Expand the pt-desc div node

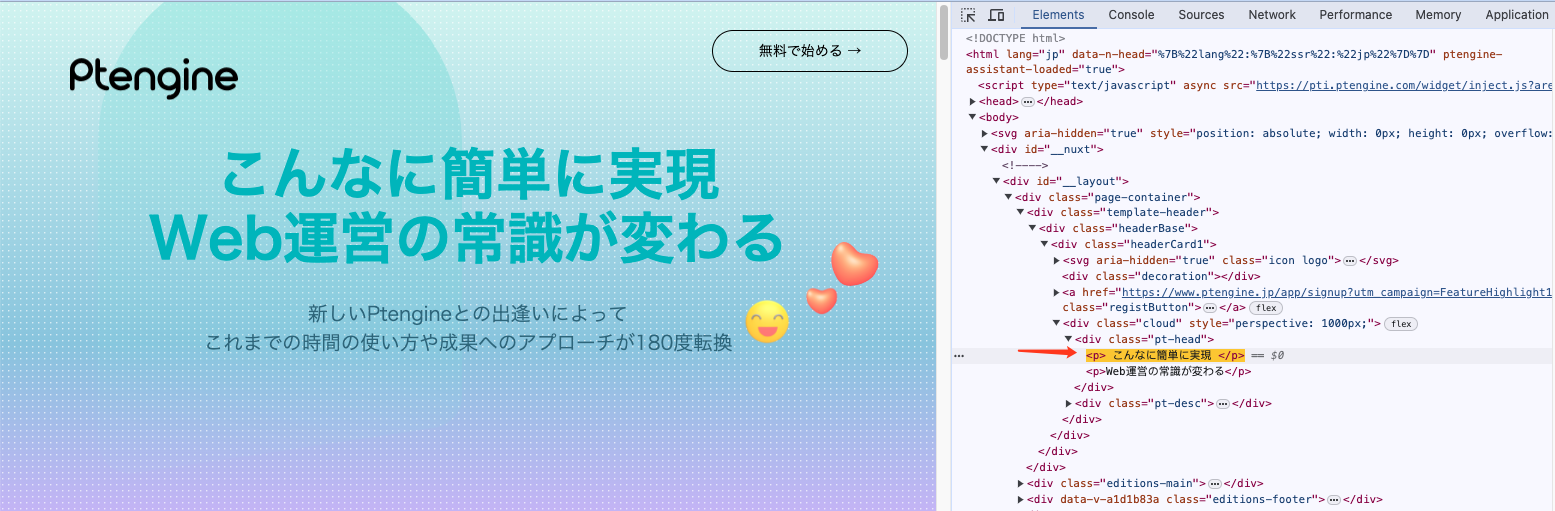(1069, 404)
